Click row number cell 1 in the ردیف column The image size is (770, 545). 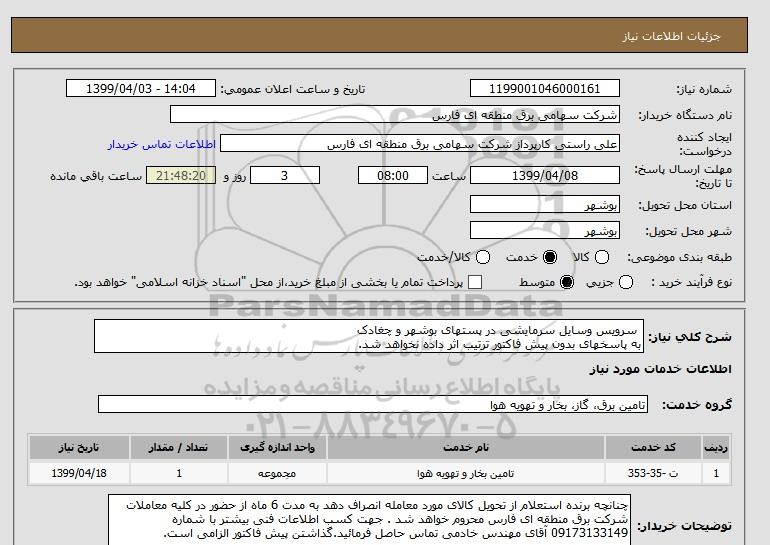click(716, 473)
